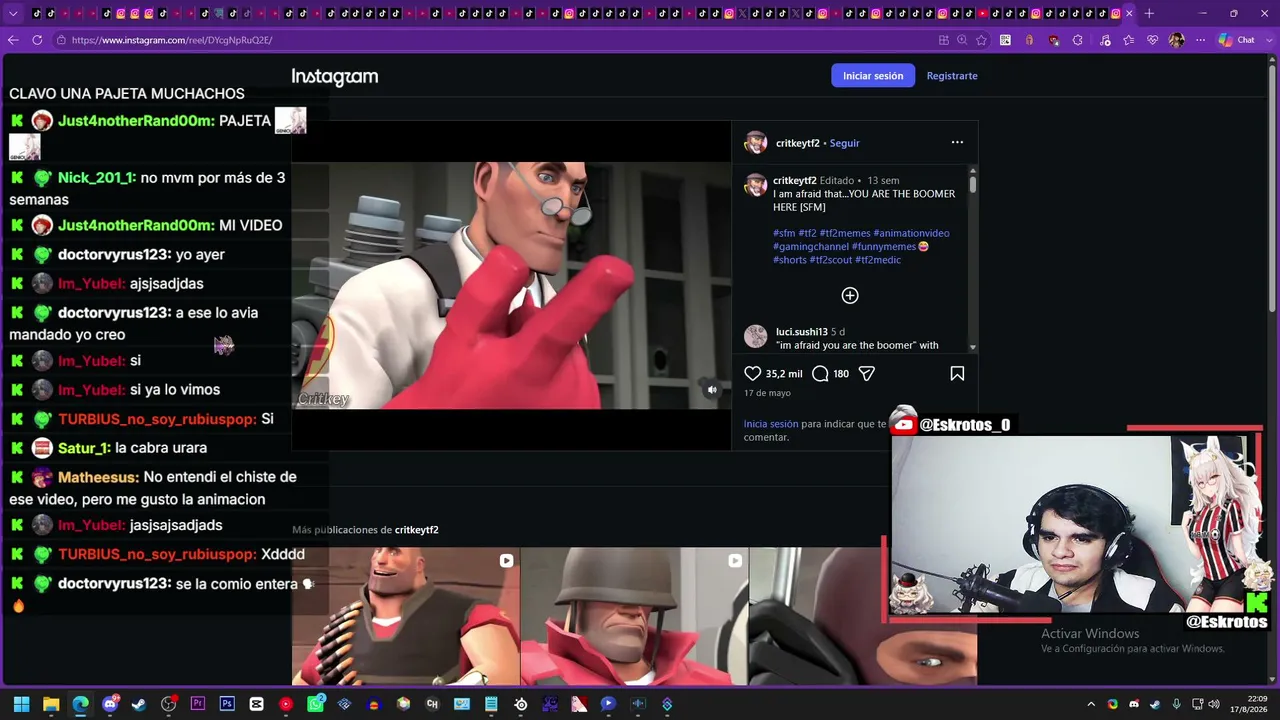Click Inicia sesión link below the post

[x=771, y=424]
